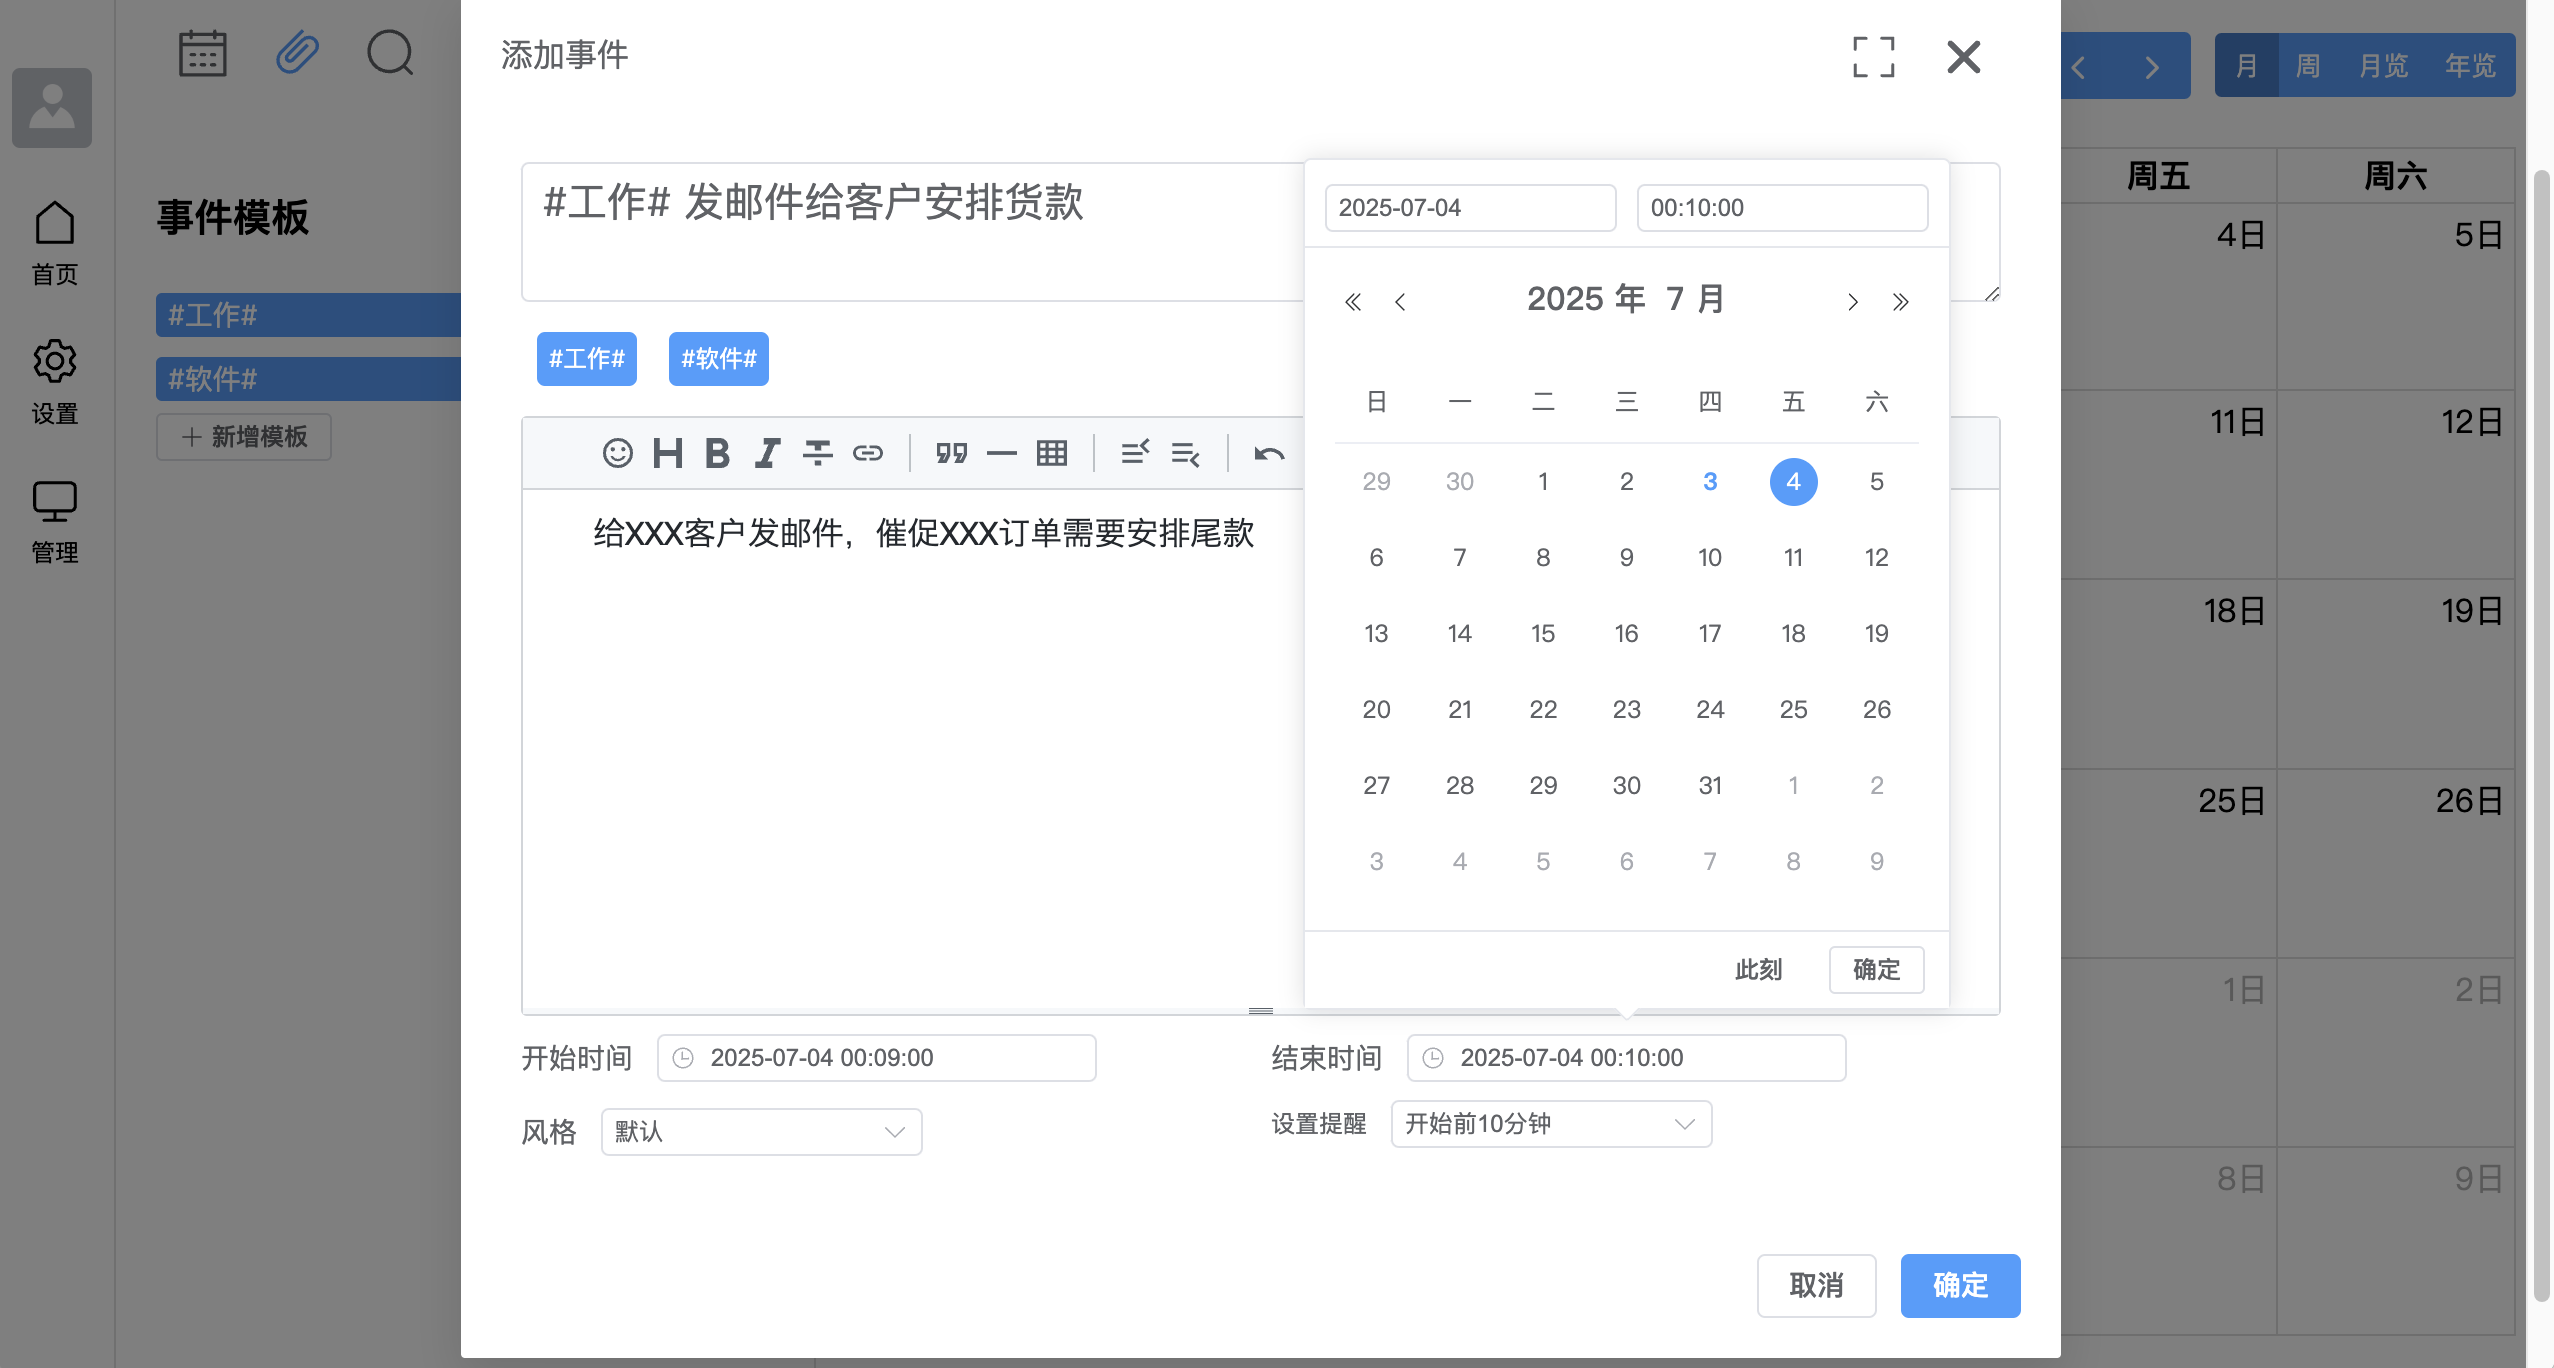2554x1368 pixels.
Task: Go to next period in background calendar
Action: (2151, 67)
